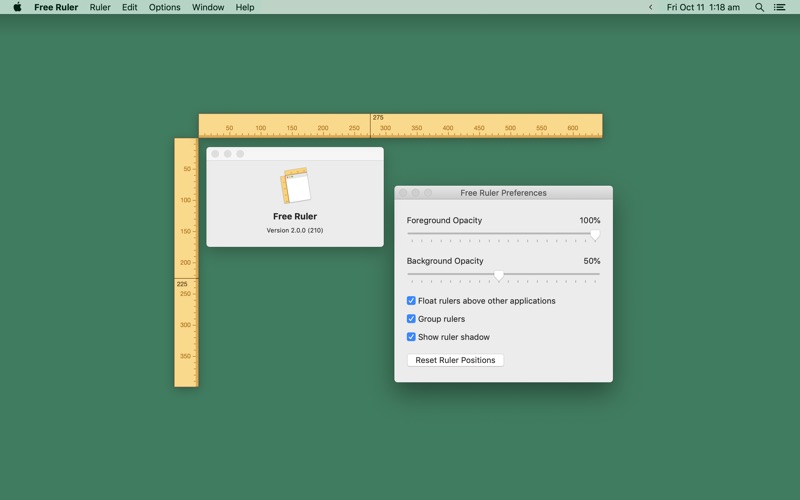Image resolution: width=800 pixels, height=500 pixels.
Task: Open Notification Center list icon
Action: tap(780, 7)
